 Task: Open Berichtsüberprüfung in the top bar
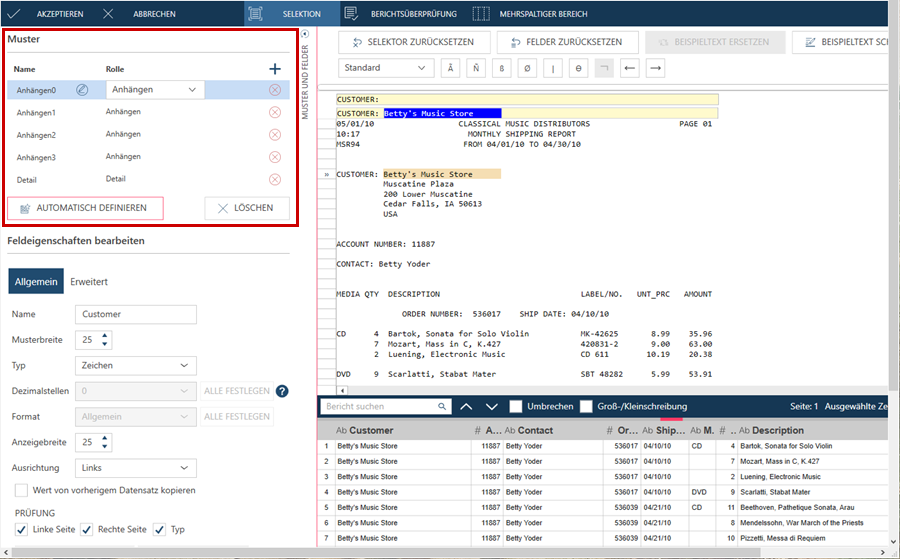[400, 14]
